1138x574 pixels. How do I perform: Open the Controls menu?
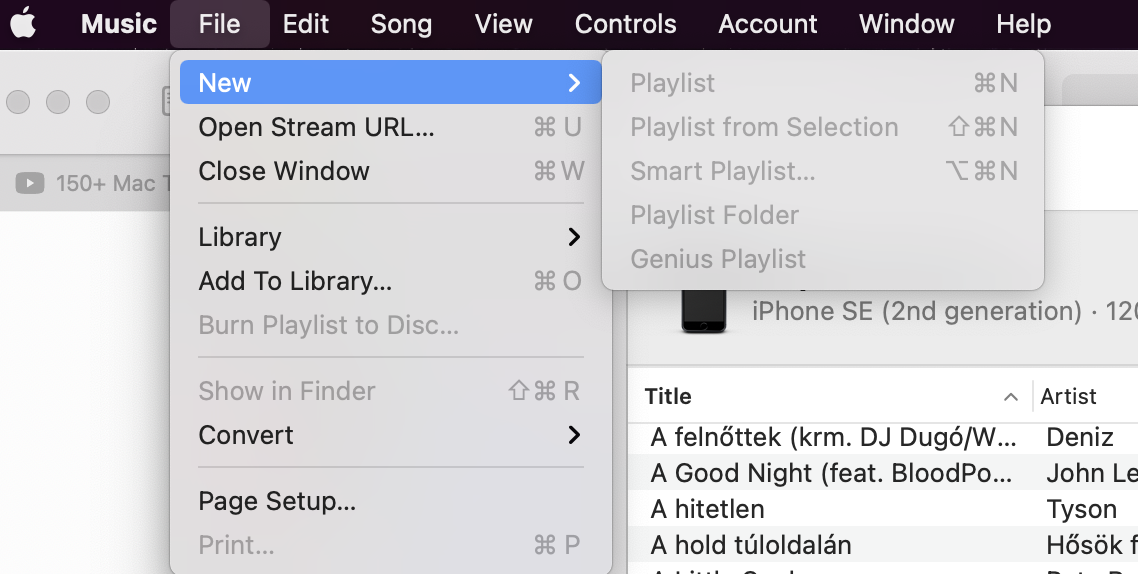click(x=626, y=24)
